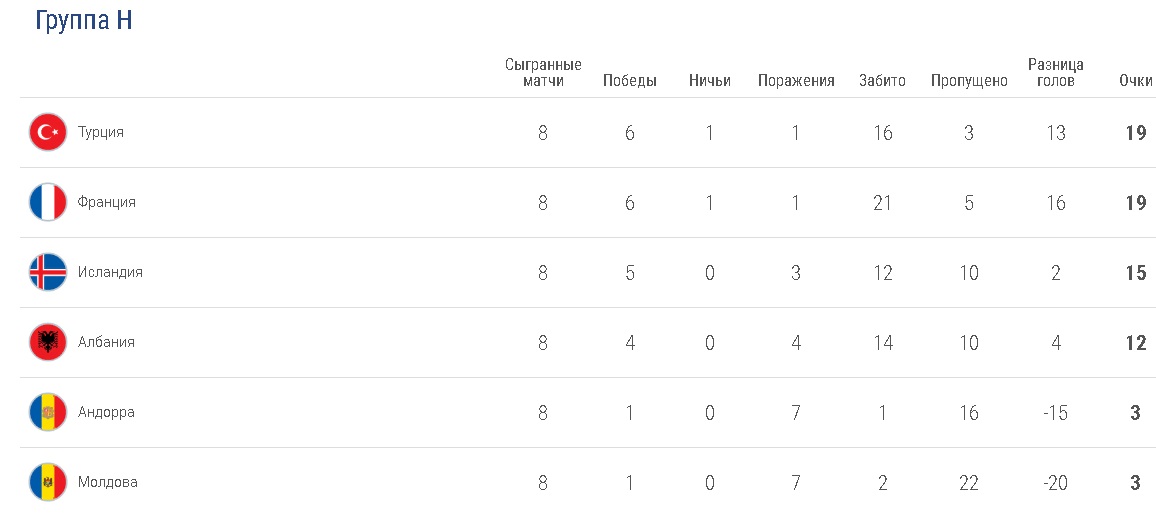
Task: Click the Забито column header
Action: (882, 81)
